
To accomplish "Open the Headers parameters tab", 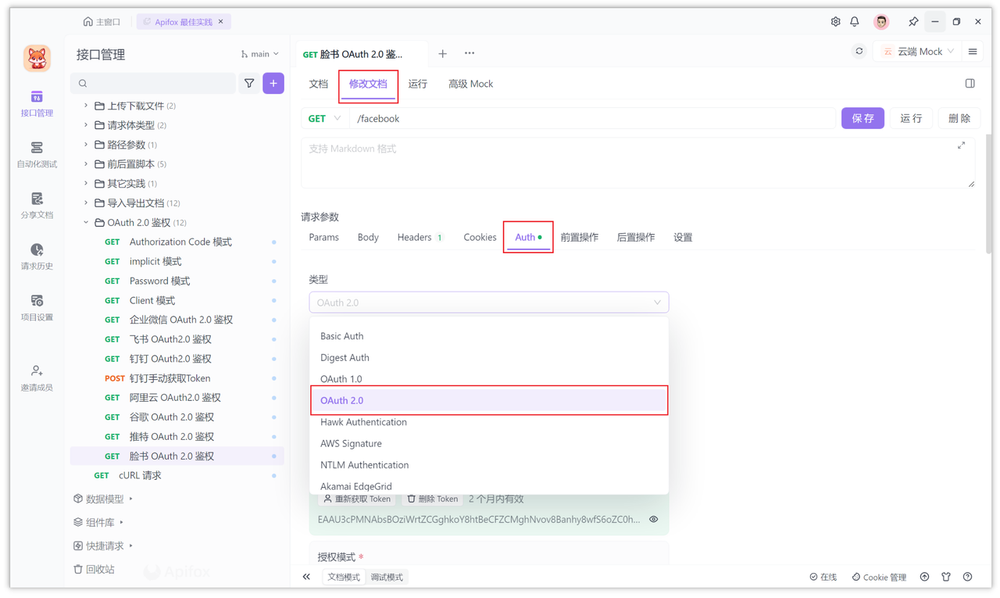I will [x=414, y=237].
